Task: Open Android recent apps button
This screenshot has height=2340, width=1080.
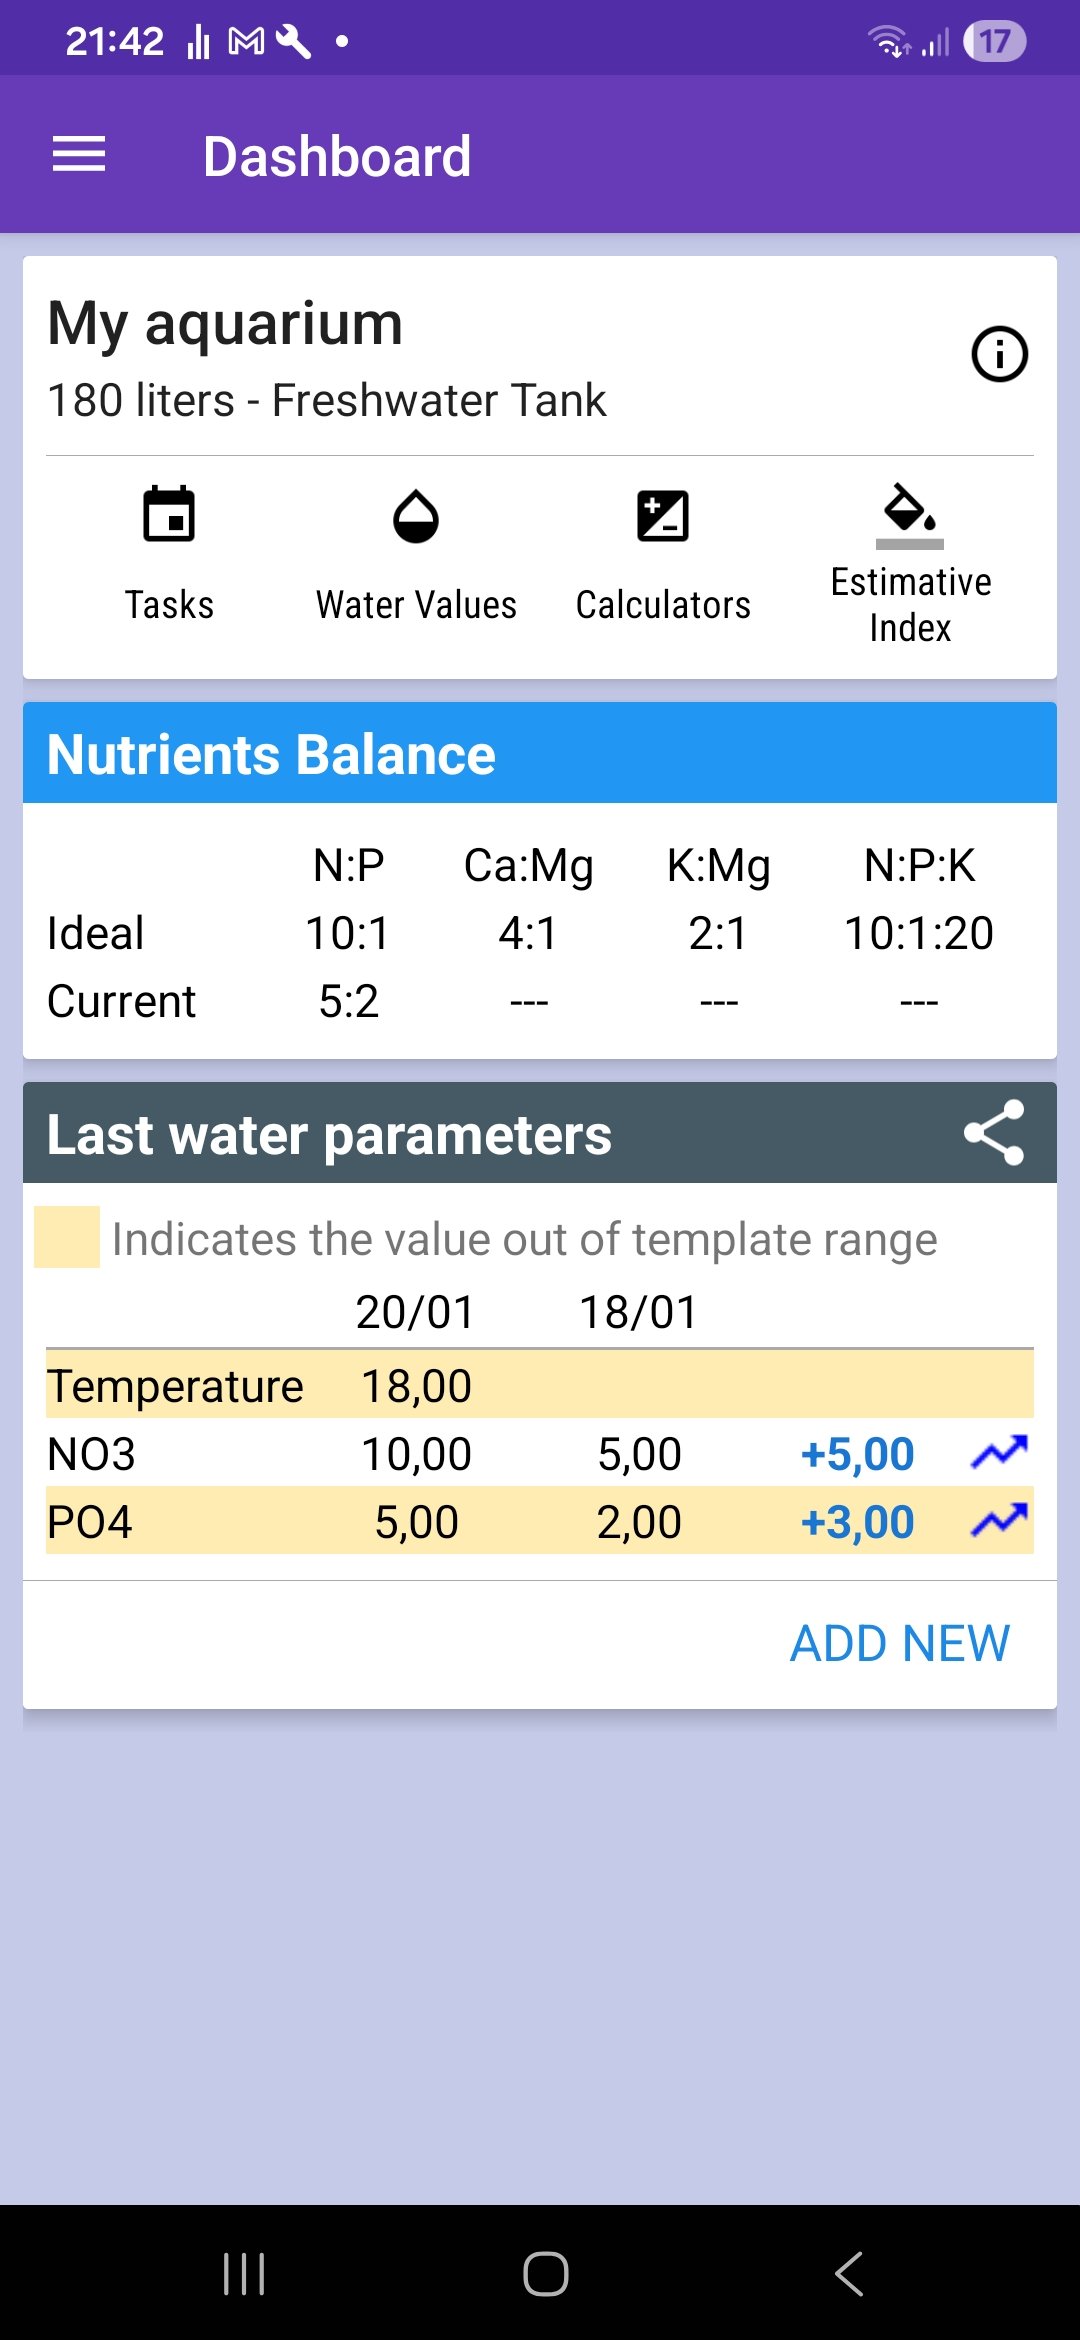Action: (244, 2273)
